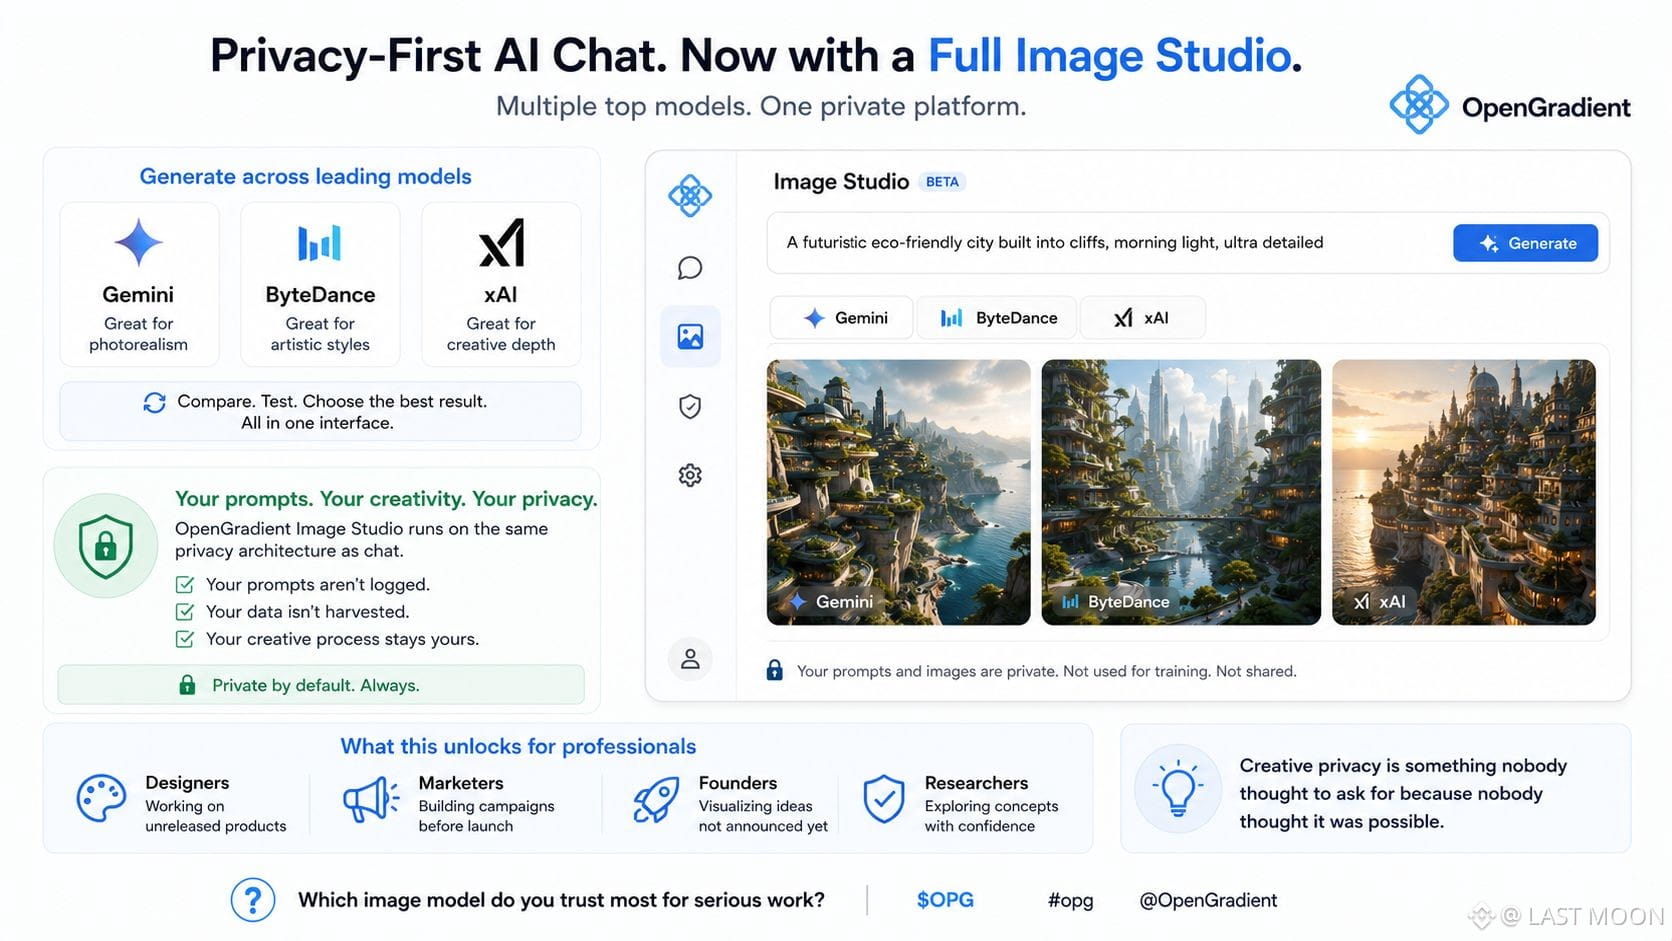Screen dimensions: 1672x941
Task: Click the Researchers shield checkmark icon
Action: click(884, 799)
